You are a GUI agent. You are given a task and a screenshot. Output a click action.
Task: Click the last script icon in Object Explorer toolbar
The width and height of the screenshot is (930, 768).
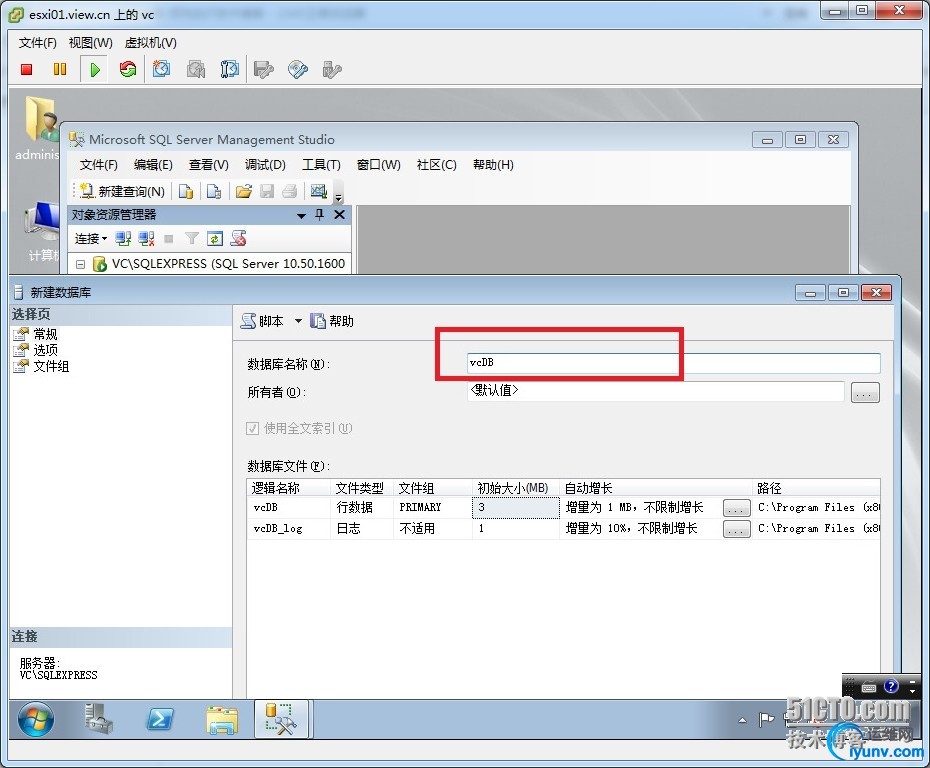point(238,238)
